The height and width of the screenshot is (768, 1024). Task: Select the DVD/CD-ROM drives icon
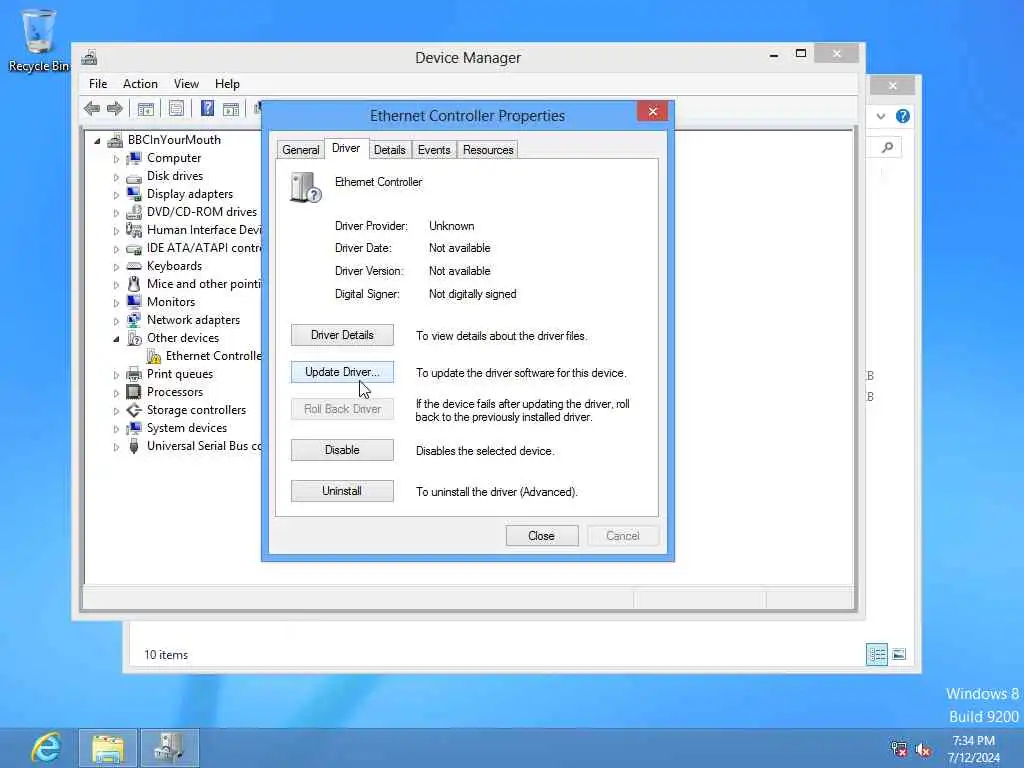point(134,212)
